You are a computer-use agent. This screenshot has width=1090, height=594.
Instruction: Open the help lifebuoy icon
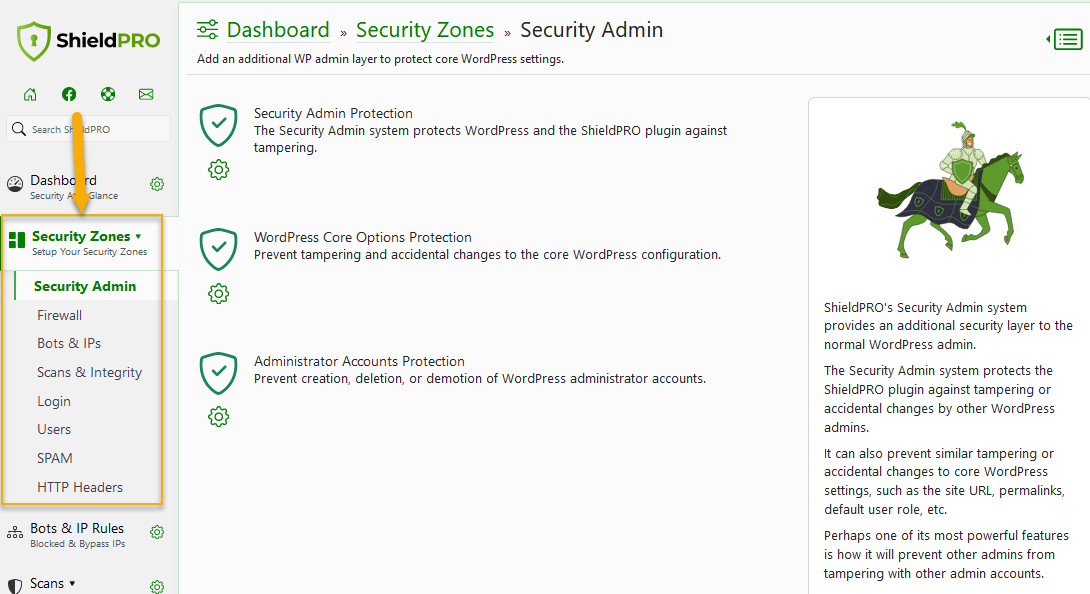(x=108, y=95)
